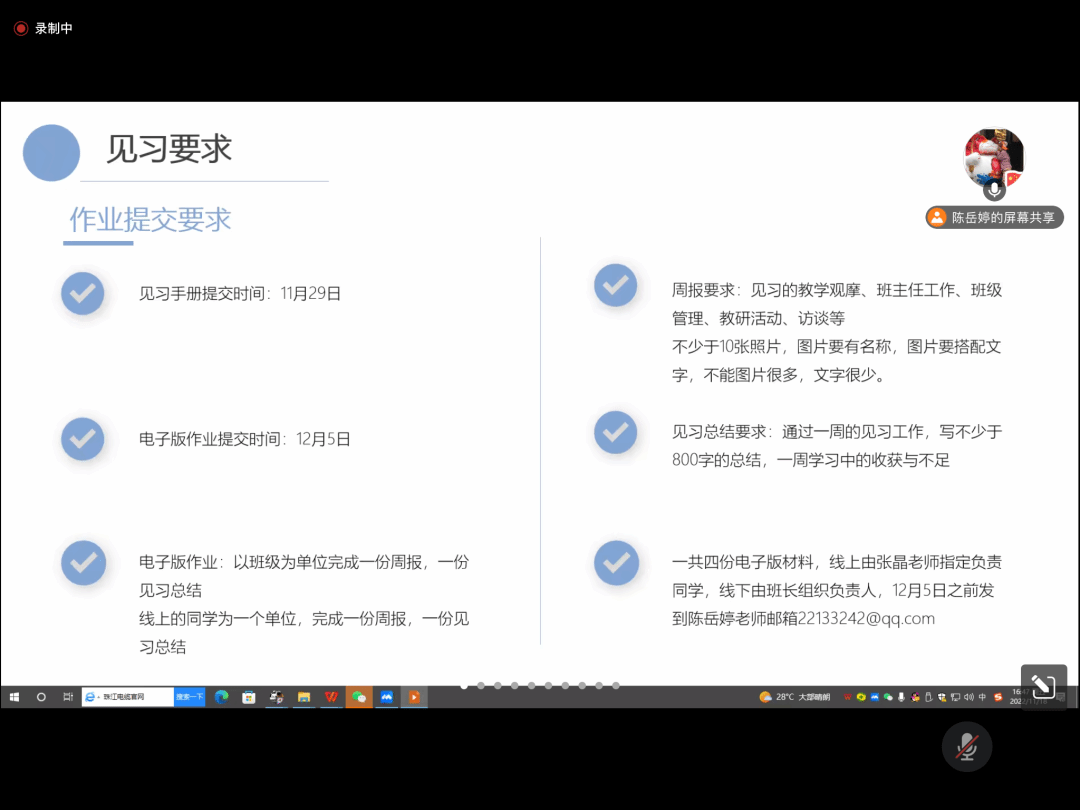Open the presenter's avatar thumbnail

[993, 157]
